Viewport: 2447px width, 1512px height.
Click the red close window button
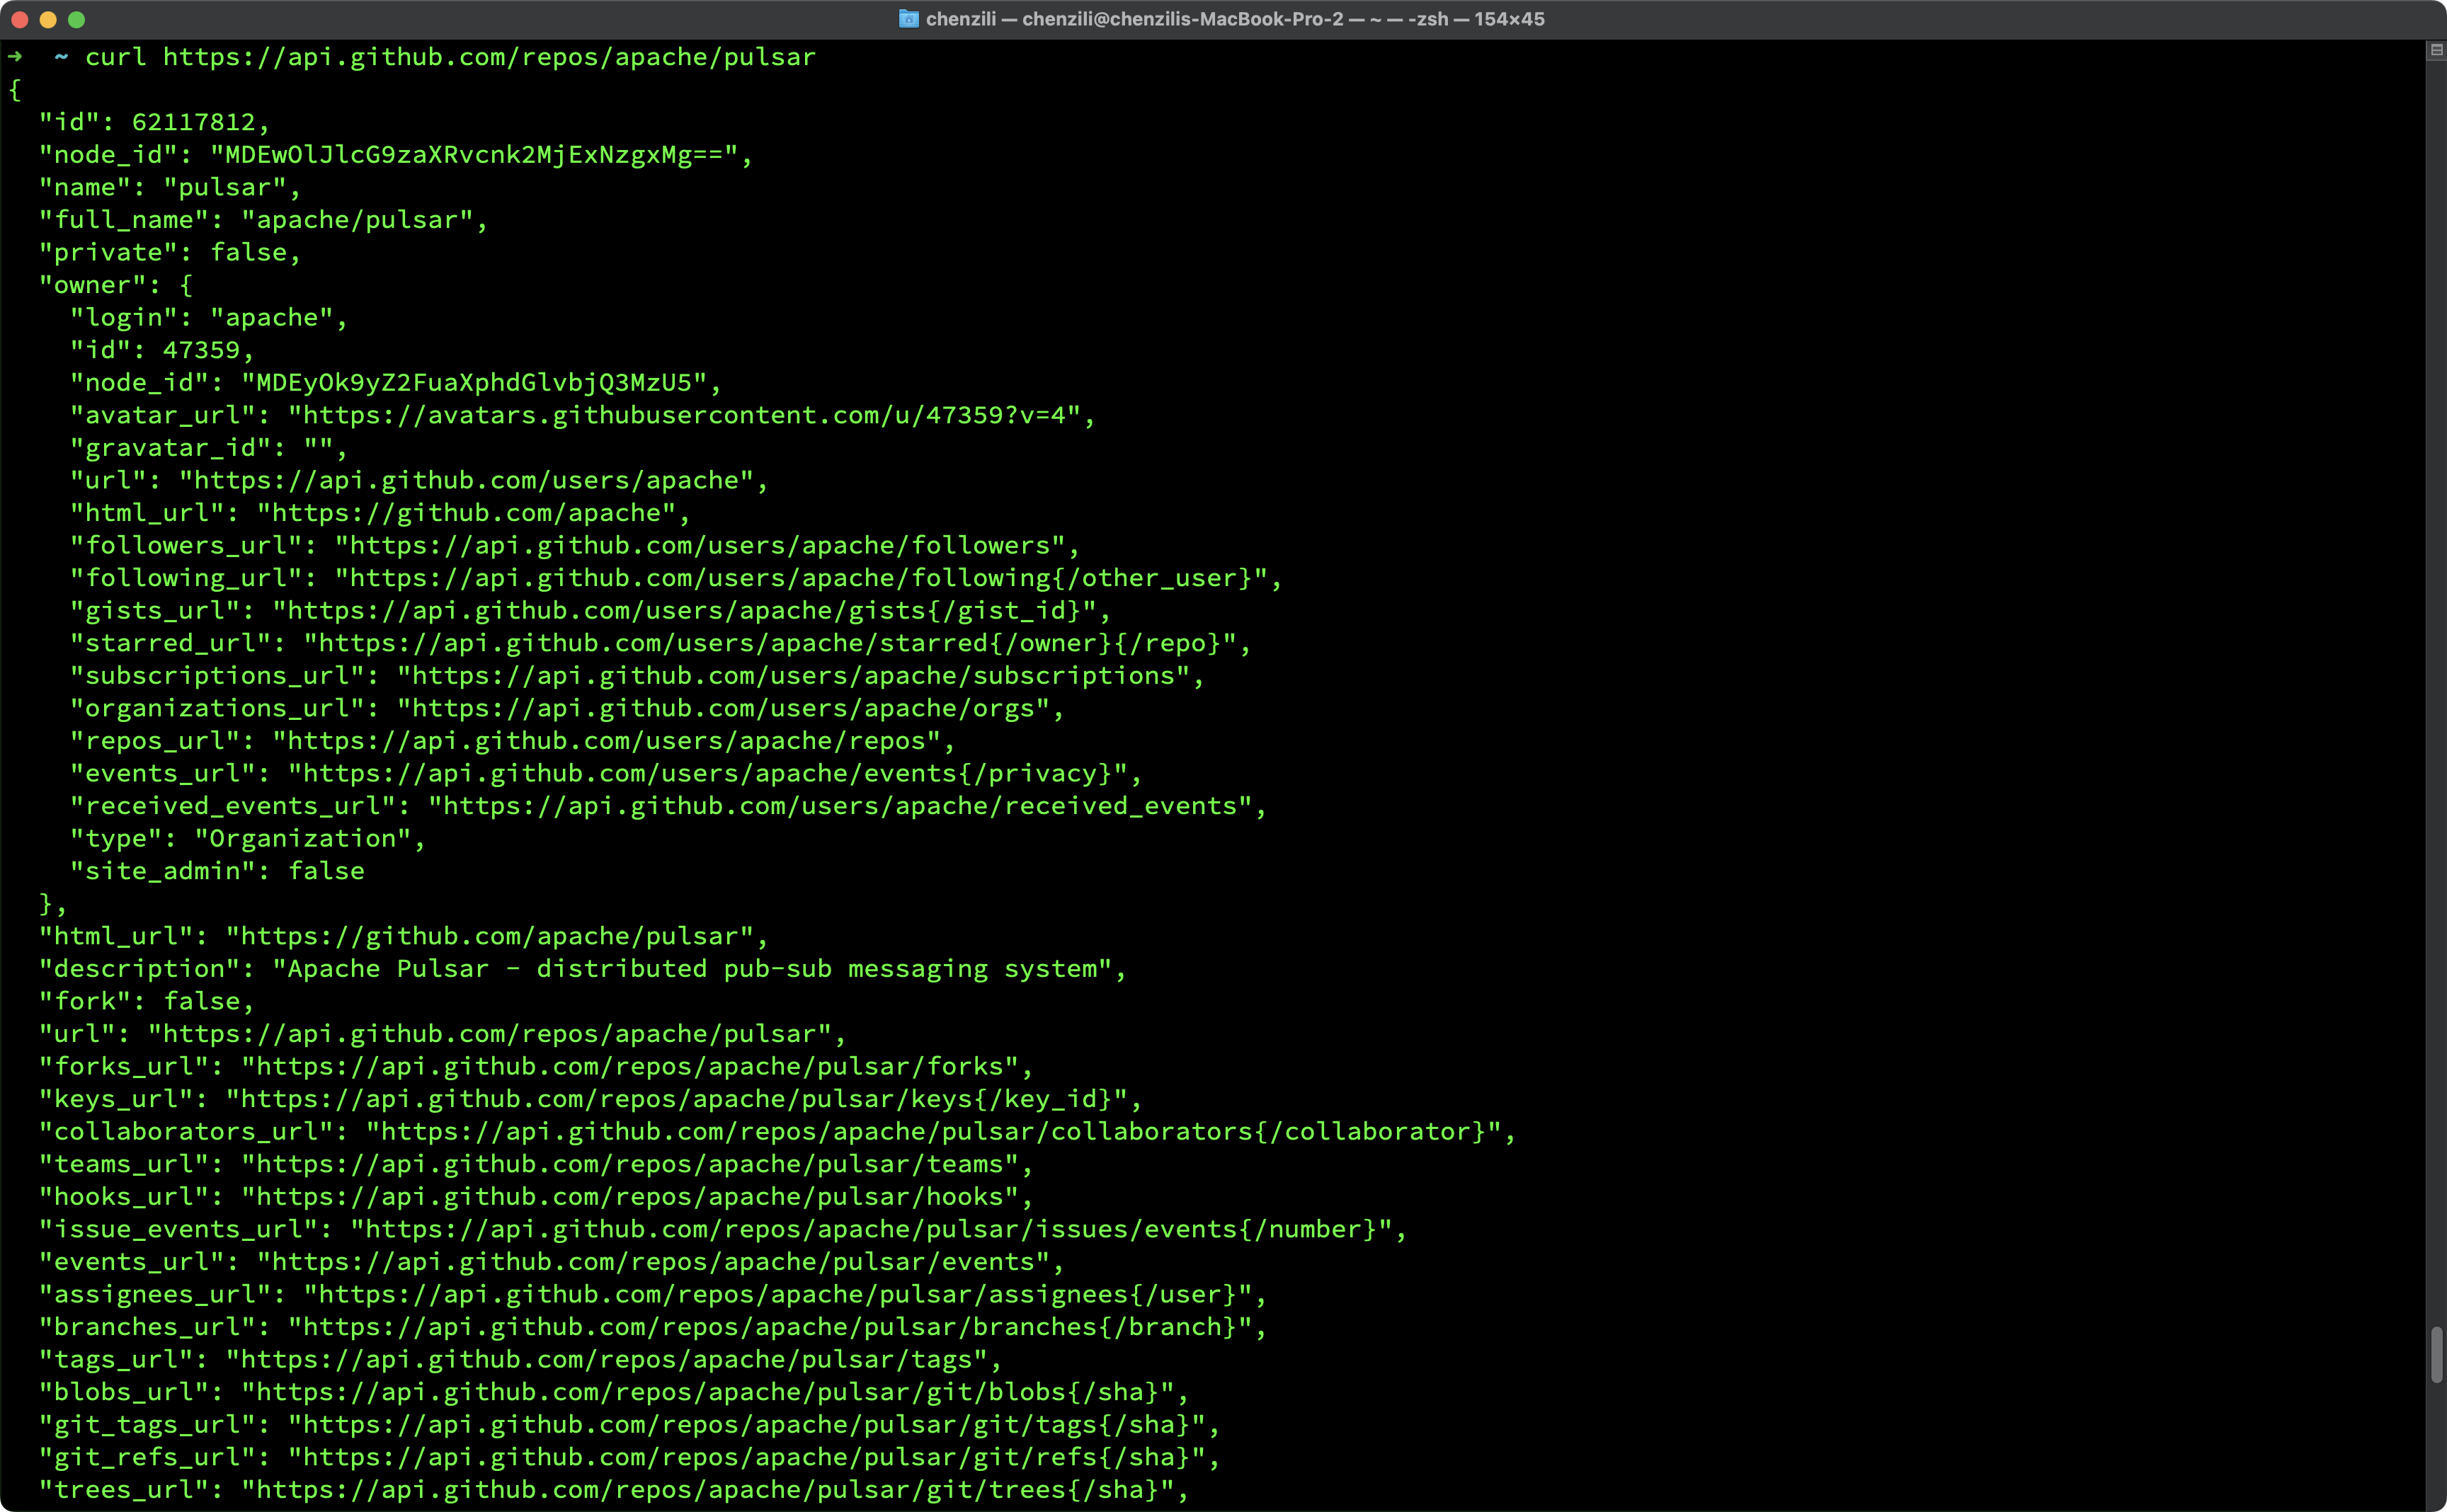[x=19, y=19]
